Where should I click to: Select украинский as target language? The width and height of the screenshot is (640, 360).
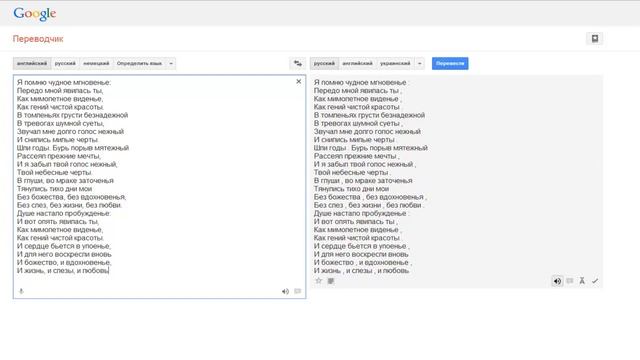(395, 63)
